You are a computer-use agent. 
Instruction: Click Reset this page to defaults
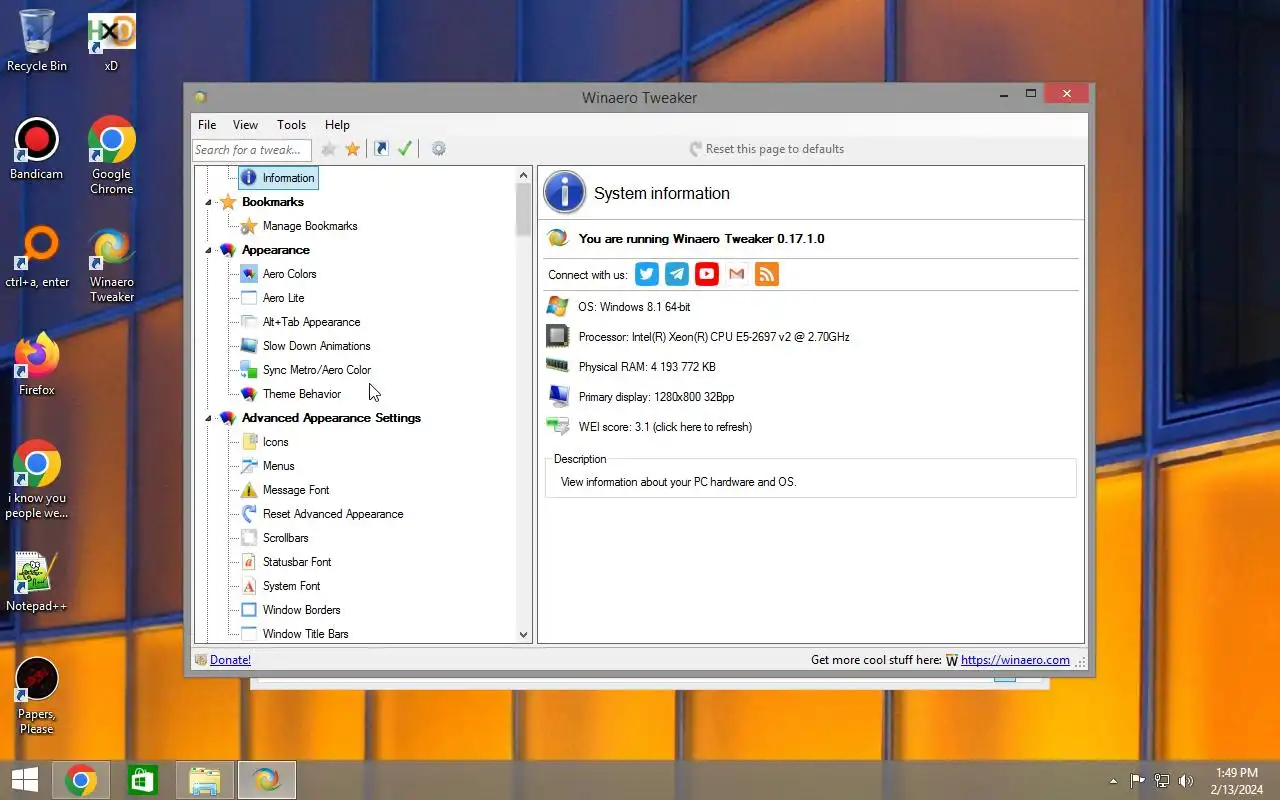coord(766,149)
